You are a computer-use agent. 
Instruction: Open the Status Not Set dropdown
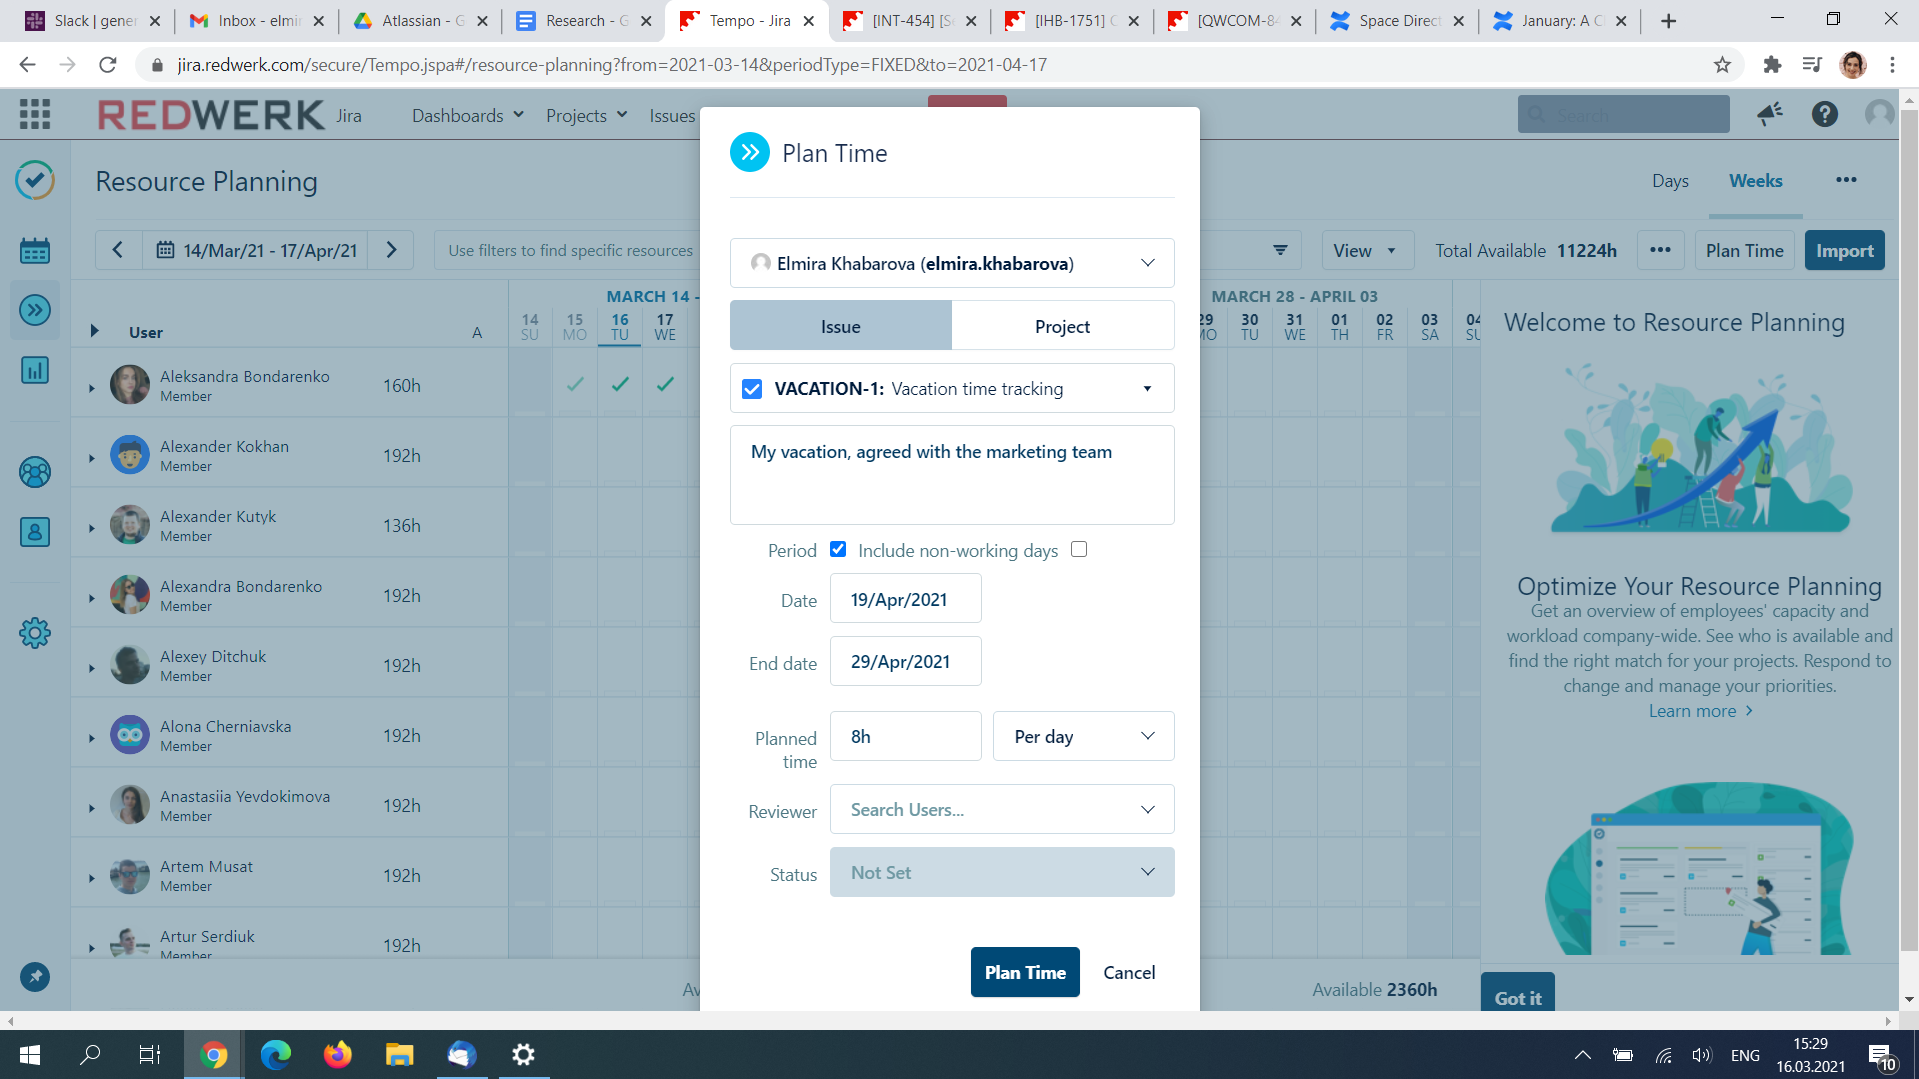[x=1002, y=872]
